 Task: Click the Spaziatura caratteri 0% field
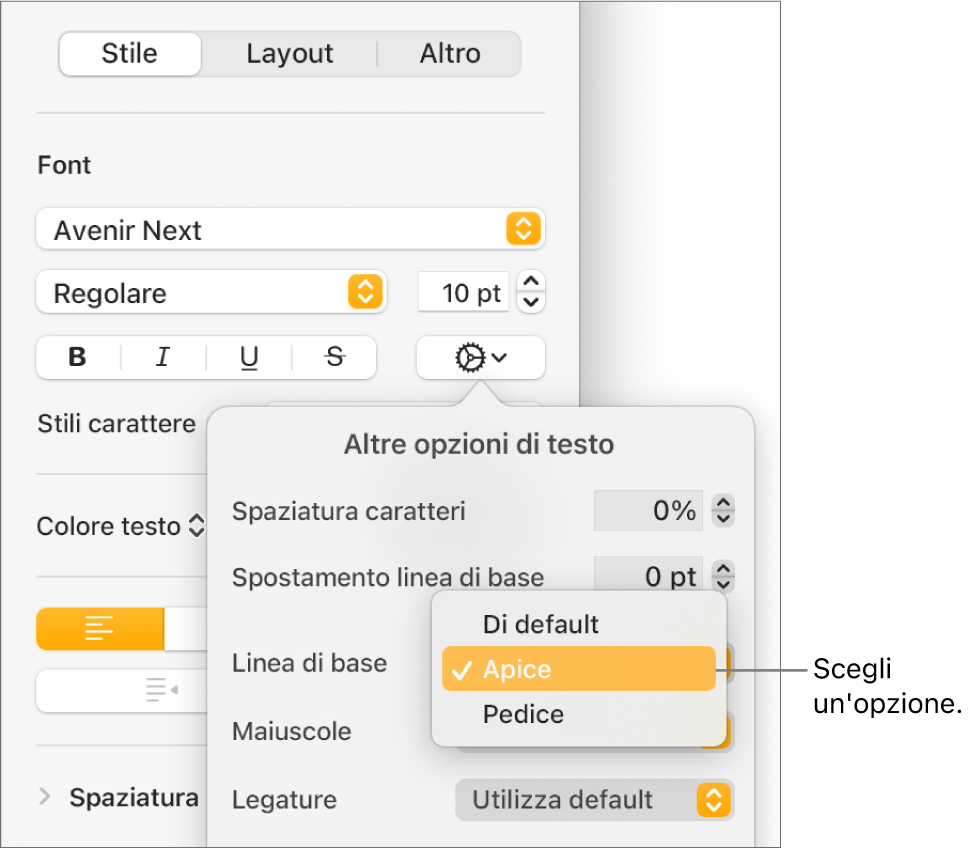pyautogui.click(x=648, y=511)
